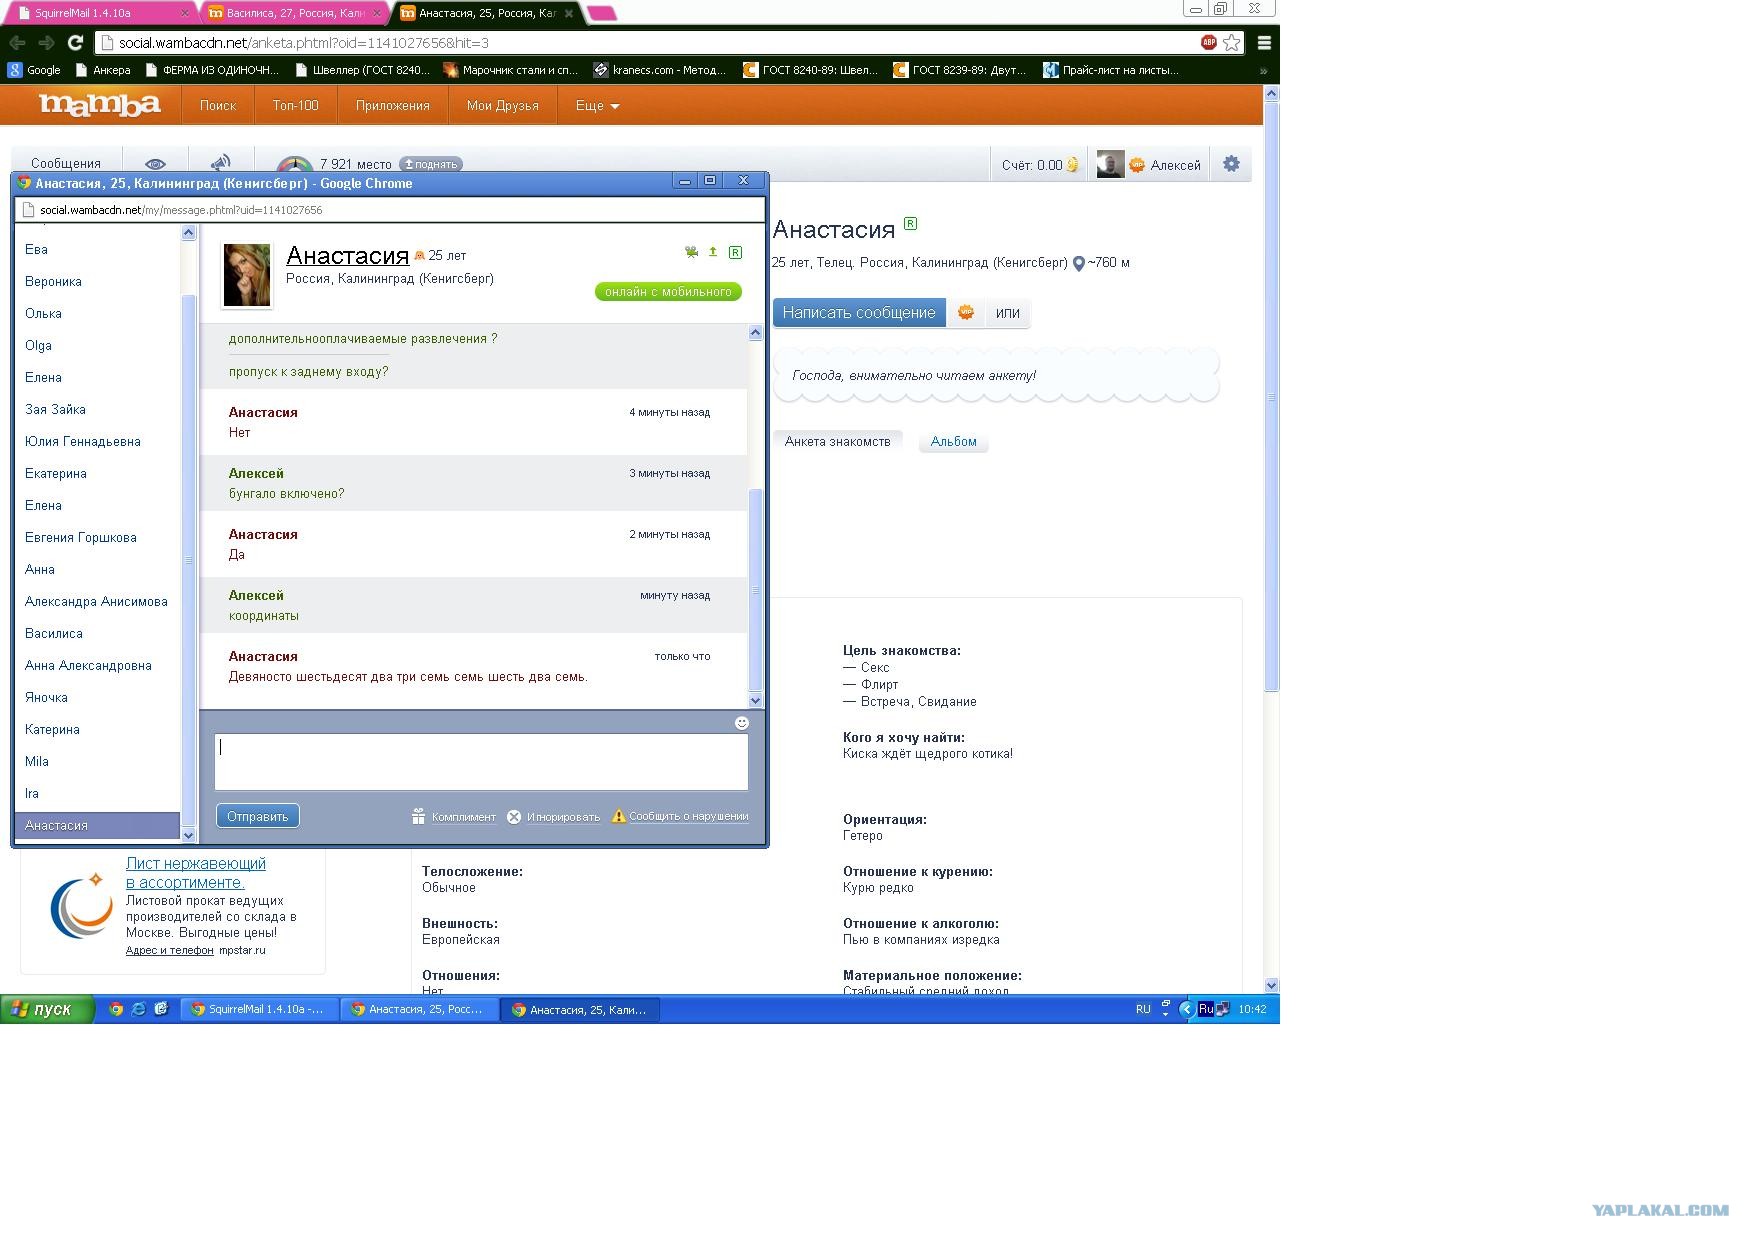Click the Chrome reload page icon

click(75, 42)
